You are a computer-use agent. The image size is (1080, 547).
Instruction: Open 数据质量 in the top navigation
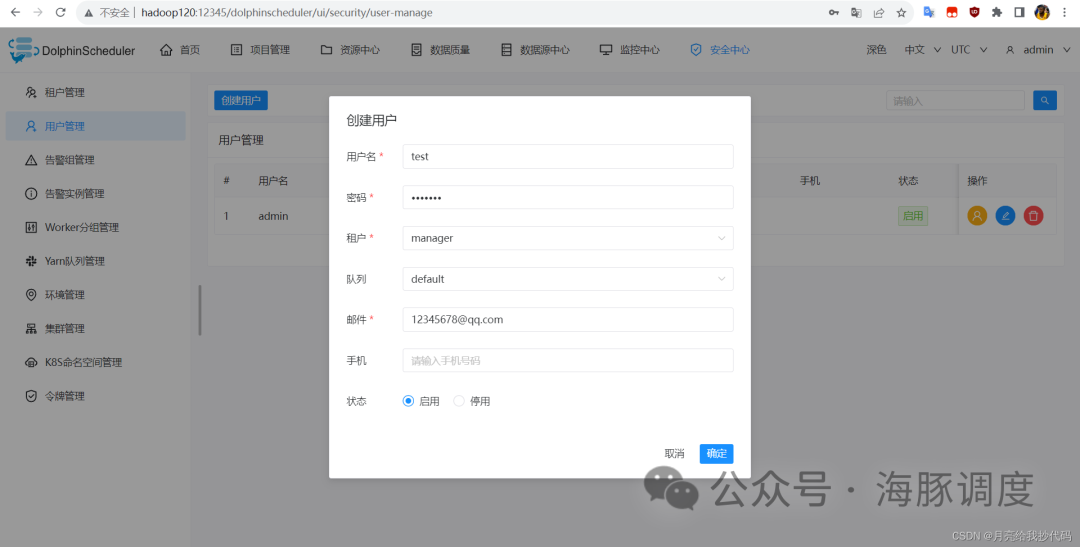(440, 50)
